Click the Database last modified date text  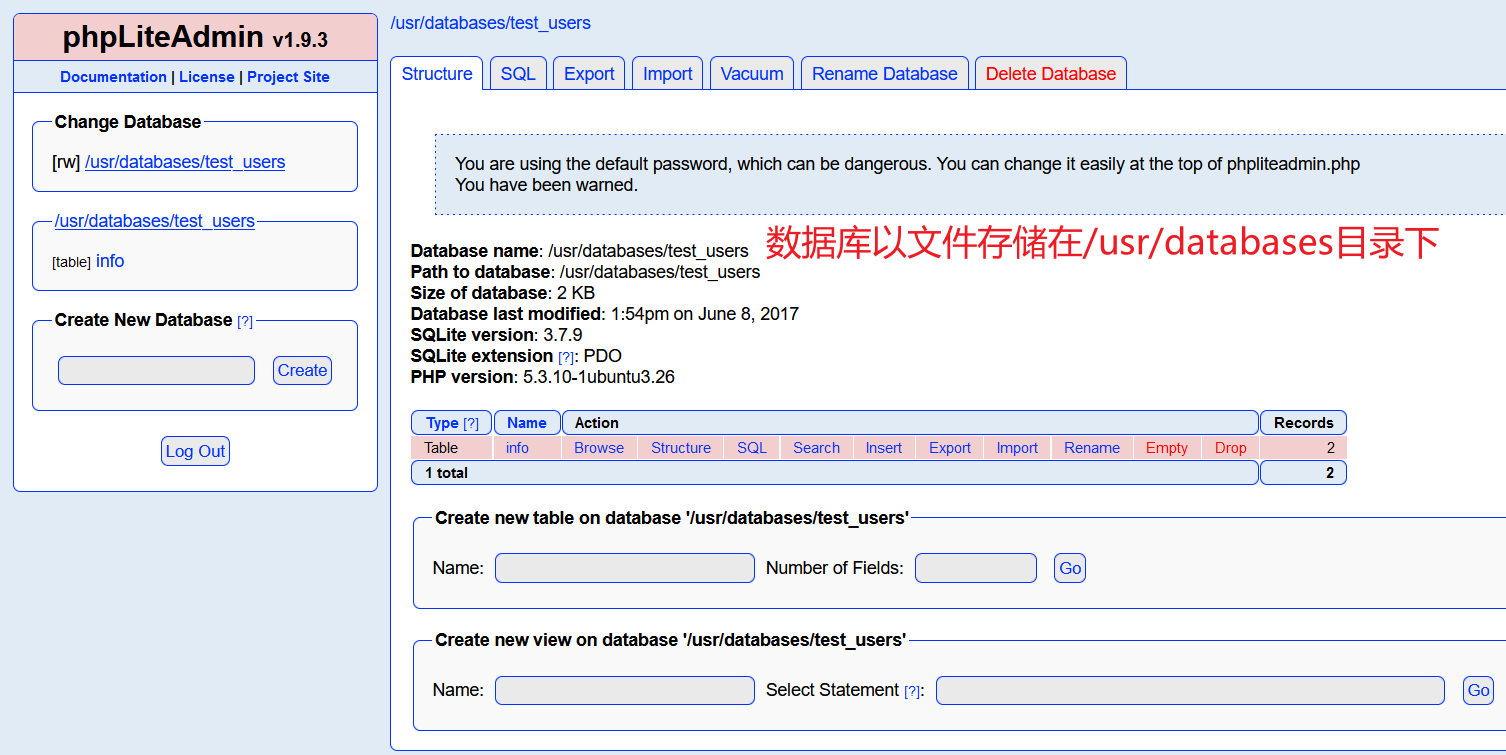click(705, 314)
